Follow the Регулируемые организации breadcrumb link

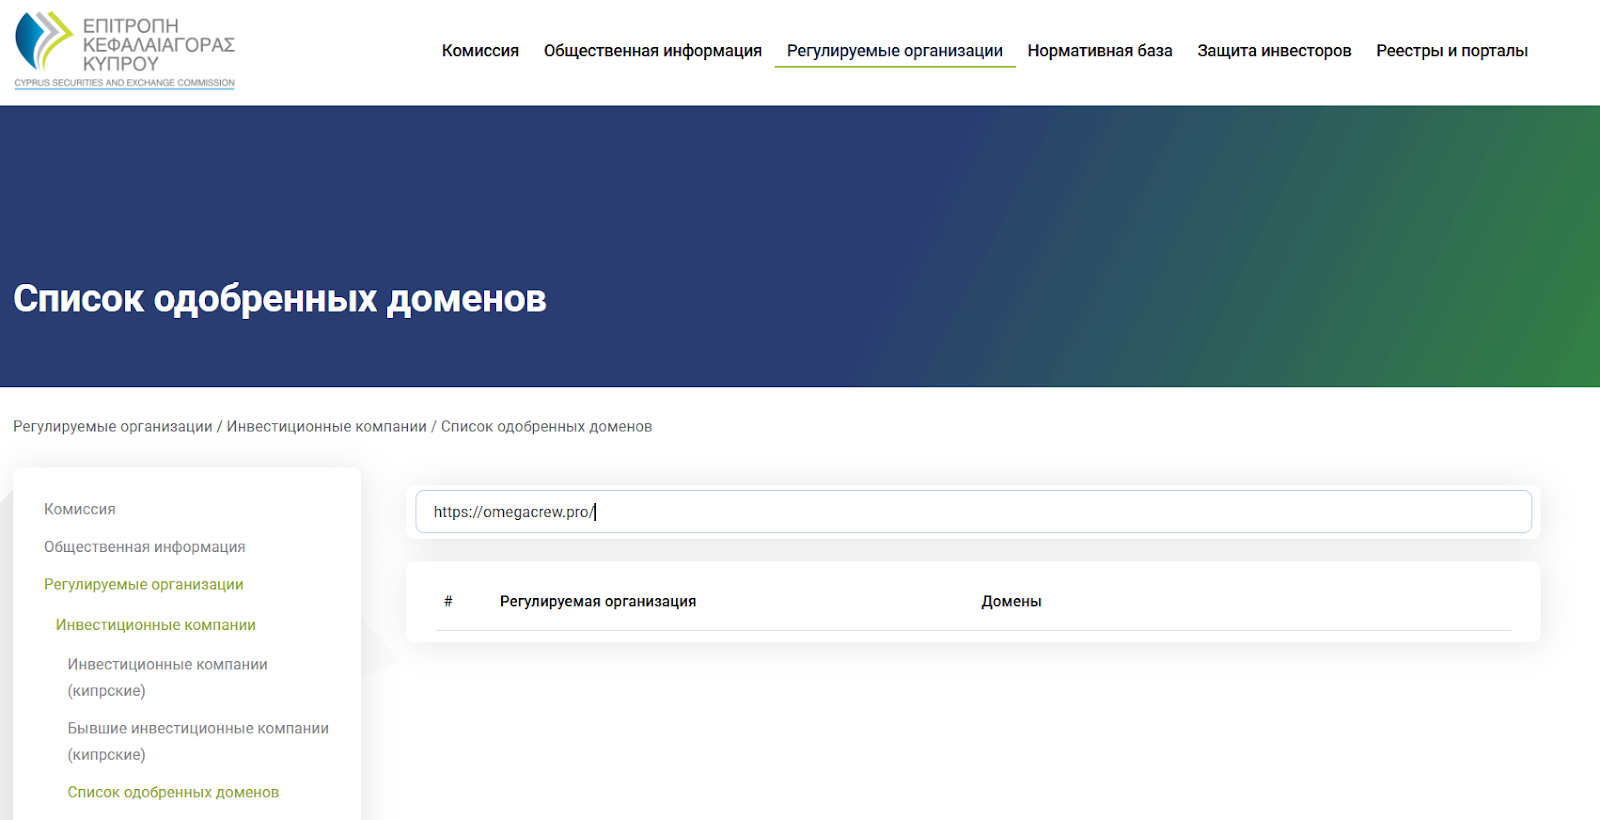tap(113, 426)
